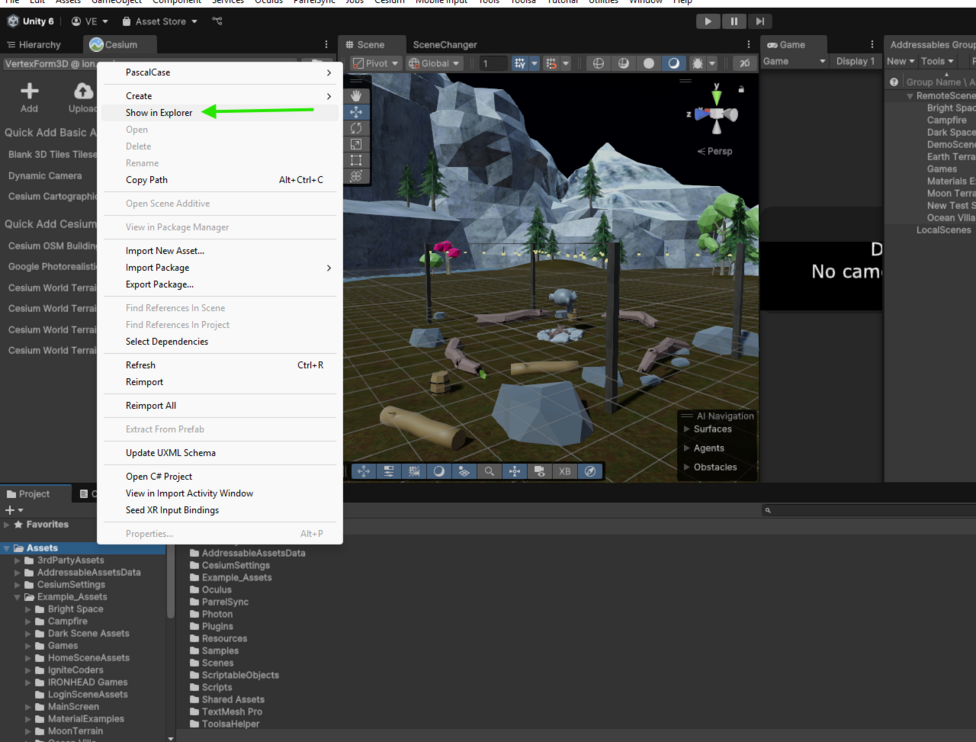Select the Move tool in Scene toolbar
This screenshot has height=742, width=976.
tap(357, 112)
